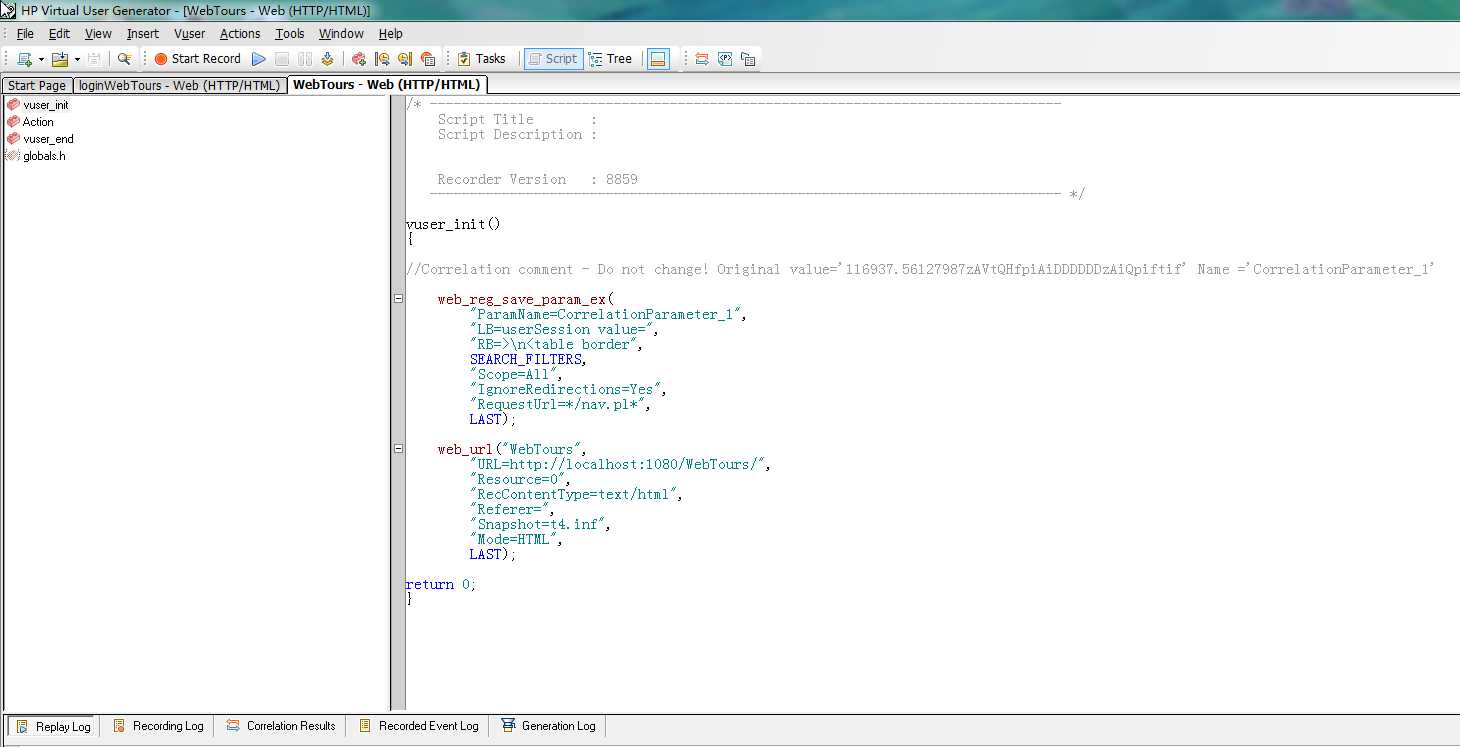Image resolution: width=1460 pixels, height=747 pixels.
Task: Collapse the web_url code block
Action: click(398, 449)
